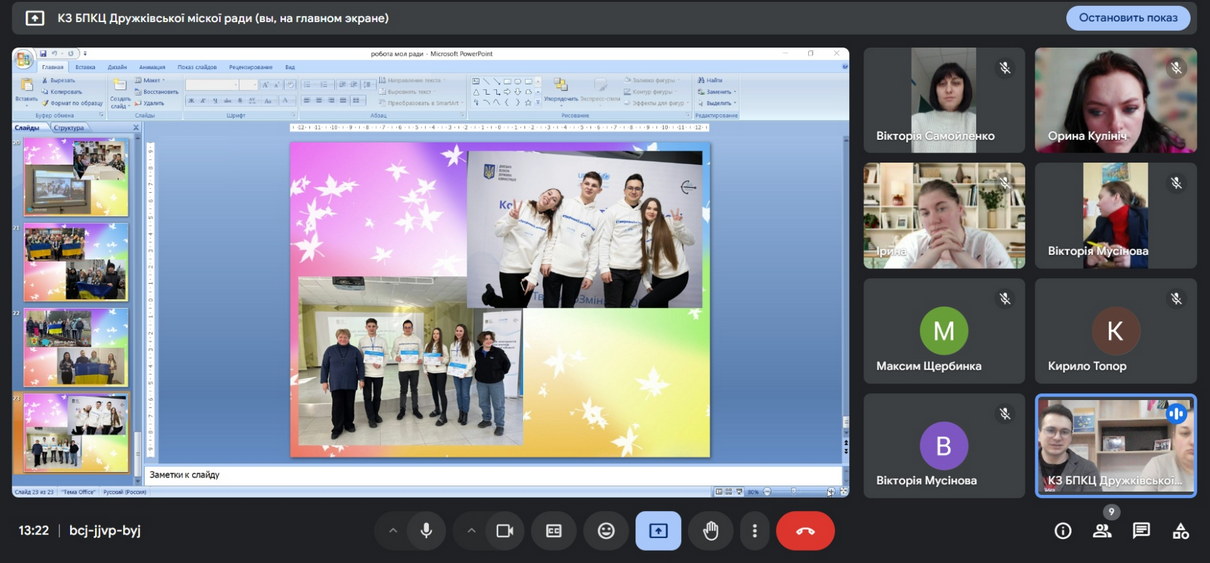Screen dimensions: 1210x563
Task: Turn on captions with the CC button
Action: tap(554, 531)
